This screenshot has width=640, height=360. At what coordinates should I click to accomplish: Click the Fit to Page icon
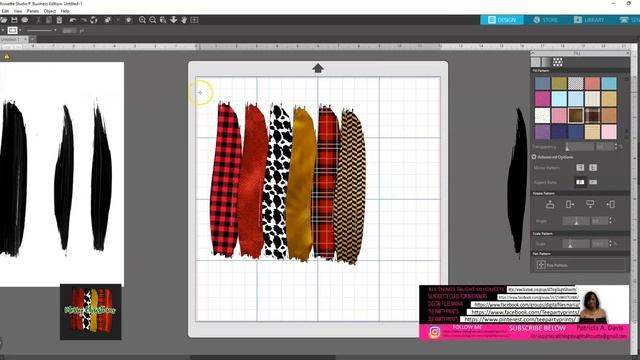(x=194, y=20)
